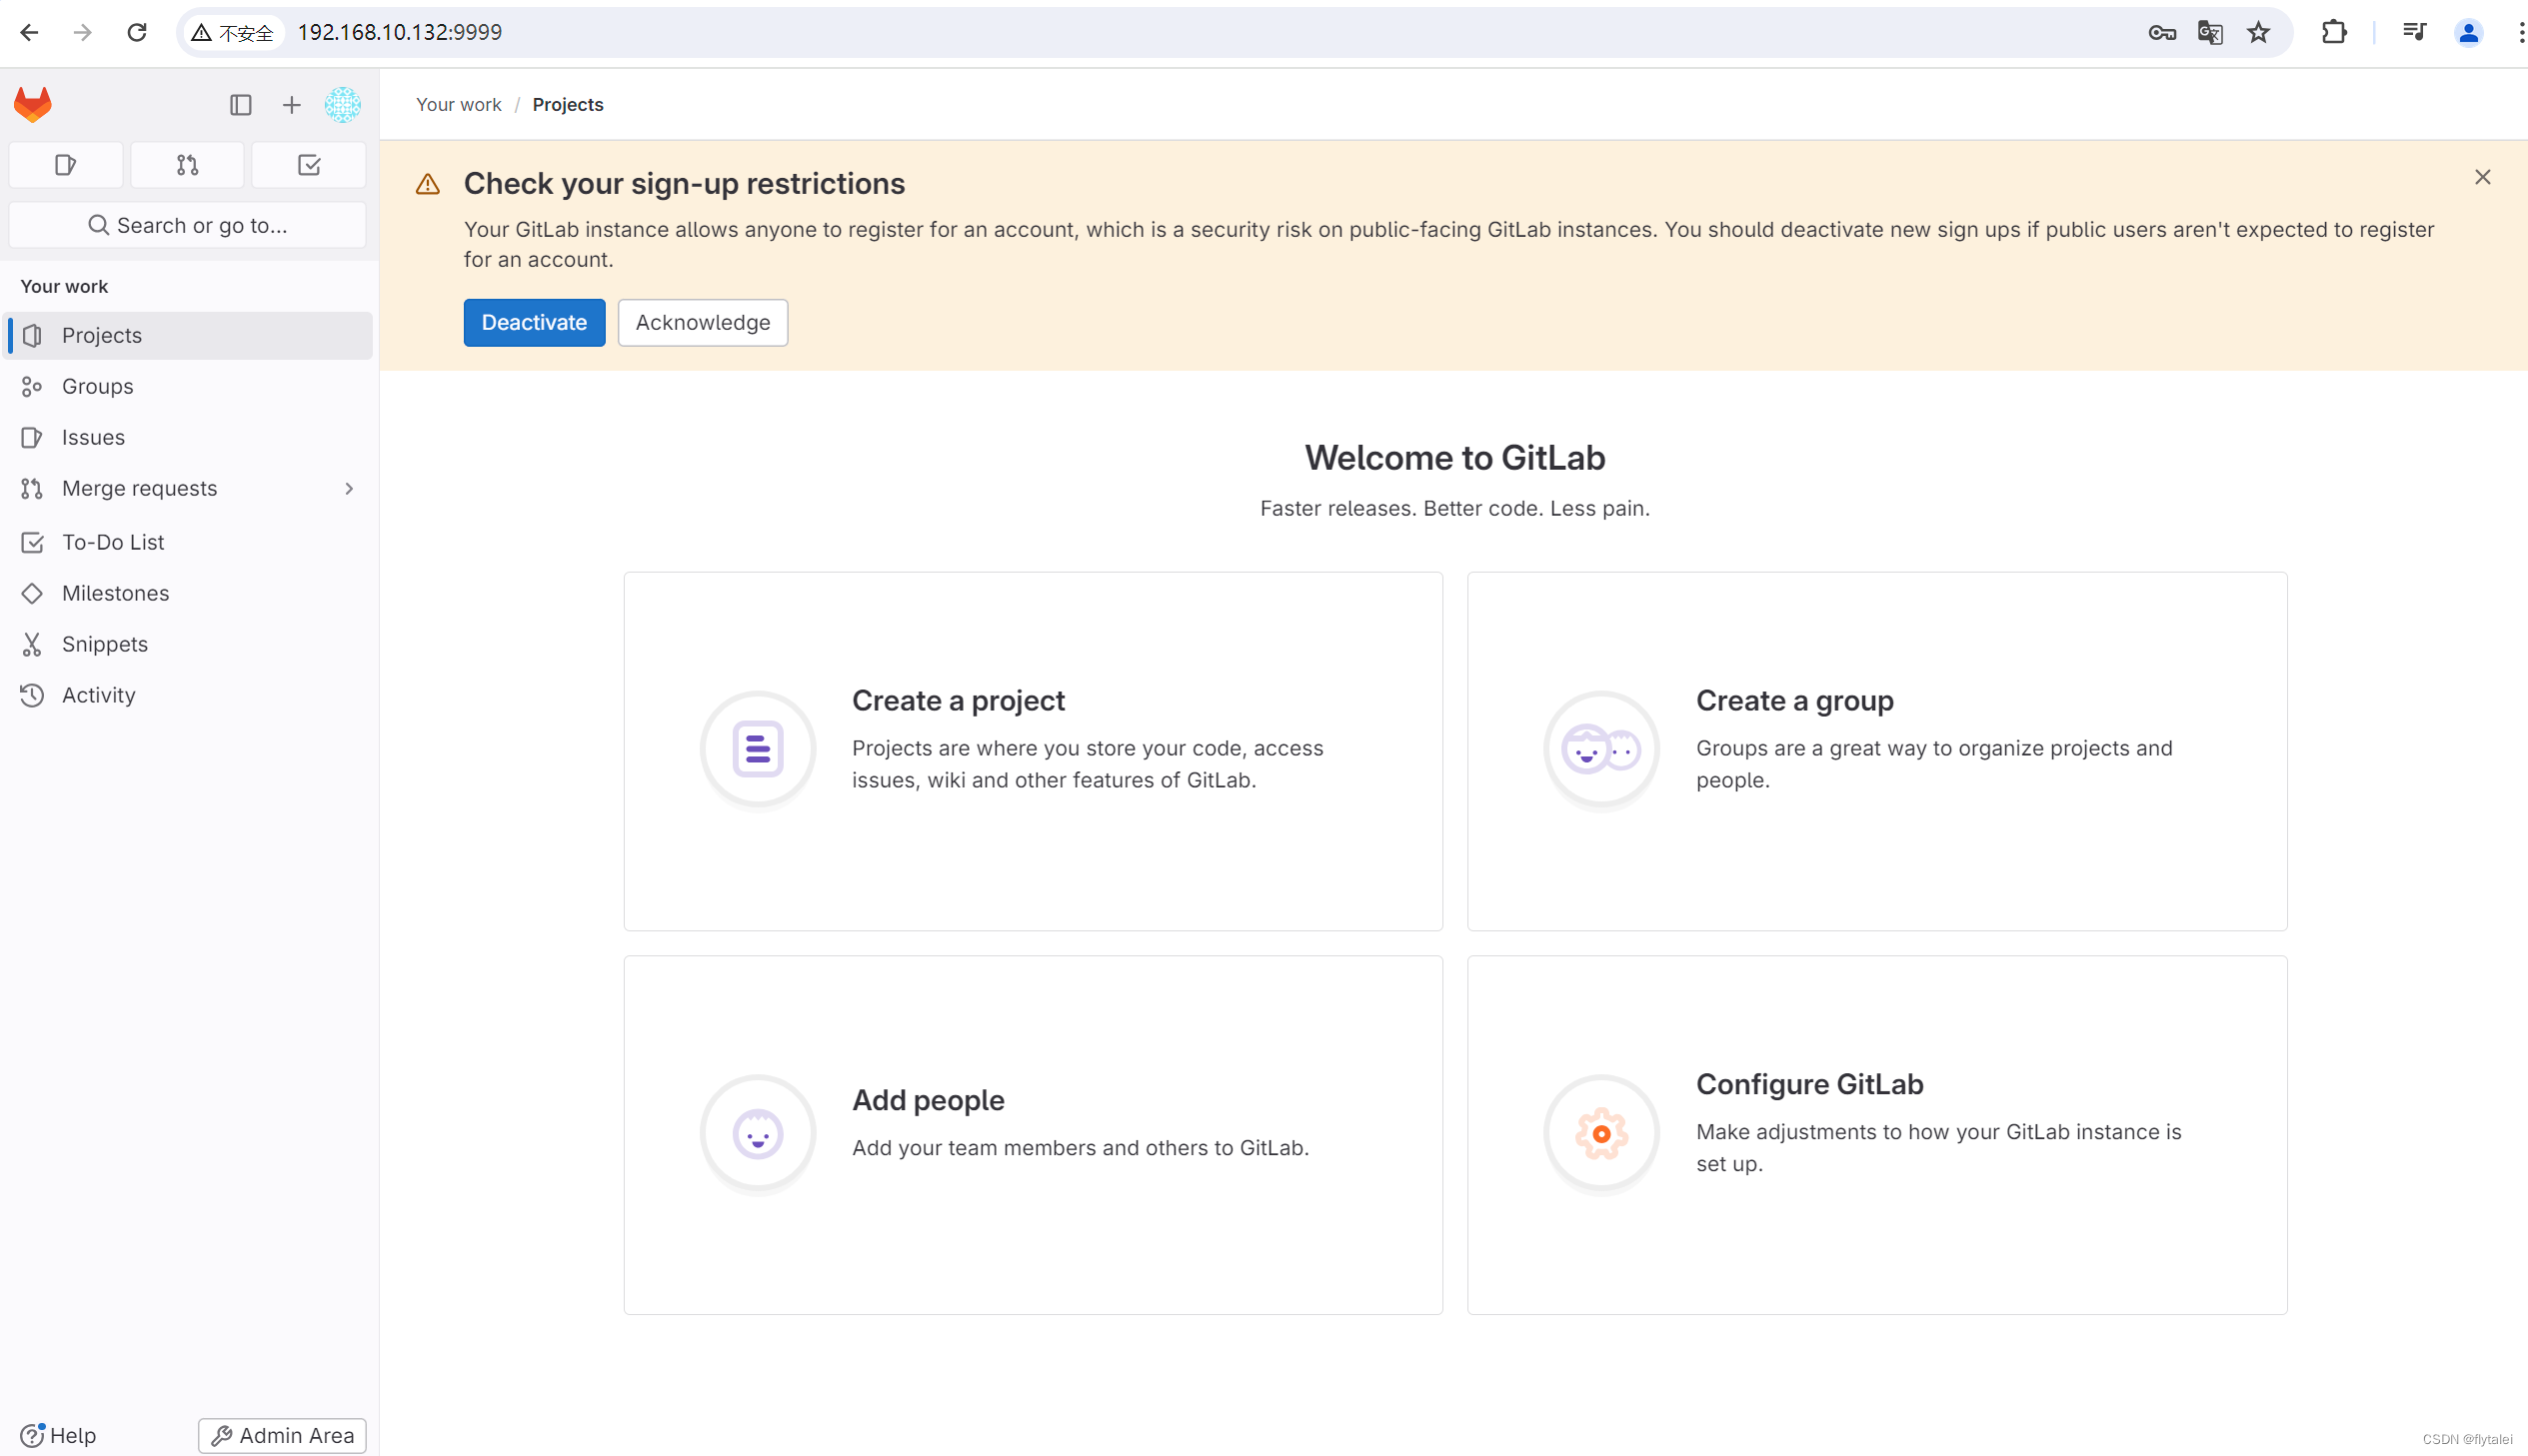The height and width of the screenshot is (1456, 2528).
Task: Toggle the sidebar collapse icon
Action: [240, 105]
